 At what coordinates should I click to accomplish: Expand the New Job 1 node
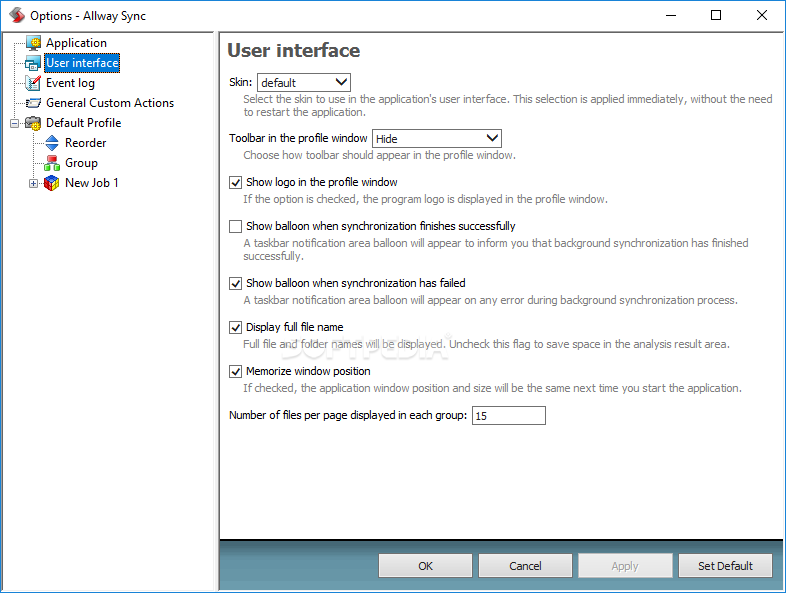point(33,183)
